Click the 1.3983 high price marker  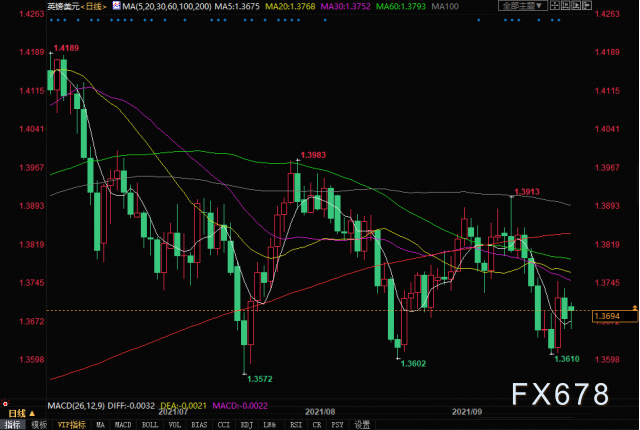point(313,155)
